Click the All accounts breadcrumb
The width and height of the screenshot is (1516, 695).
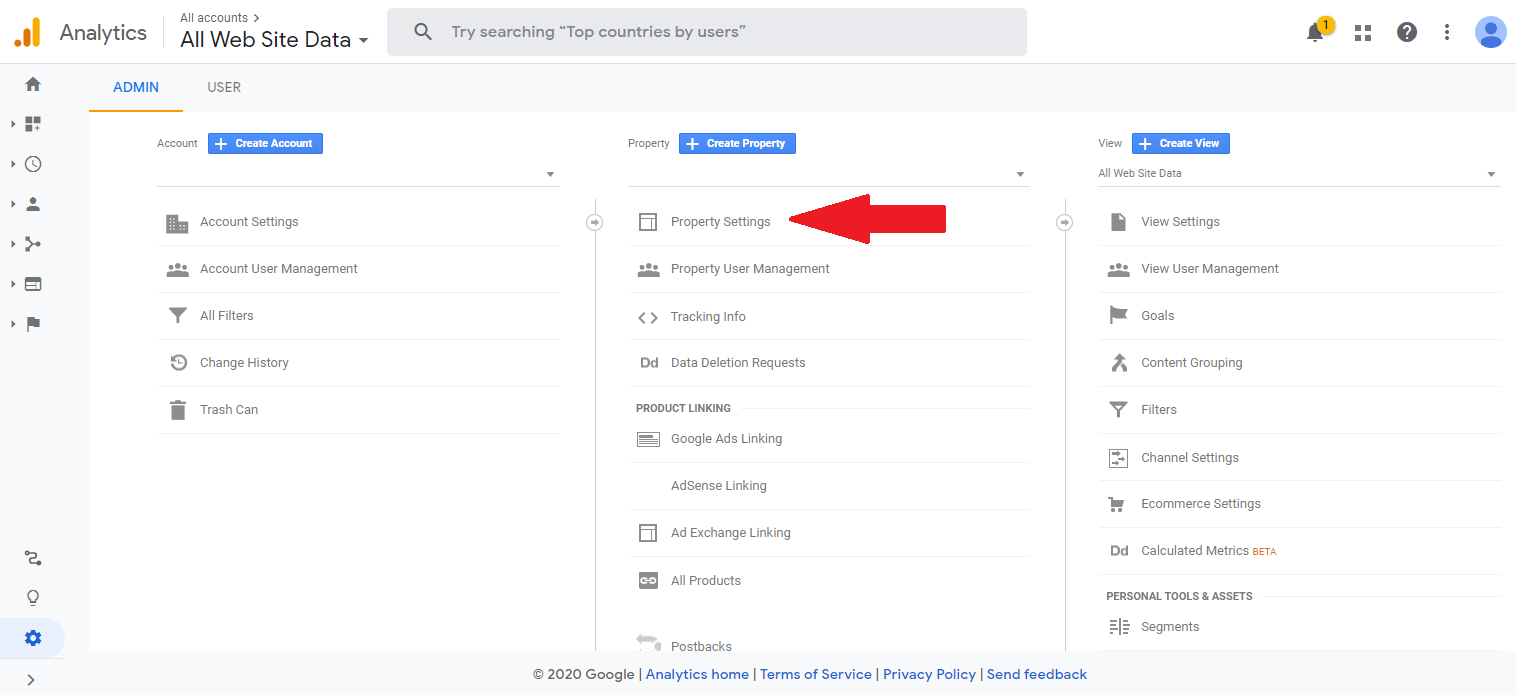[x=213, y=18]
